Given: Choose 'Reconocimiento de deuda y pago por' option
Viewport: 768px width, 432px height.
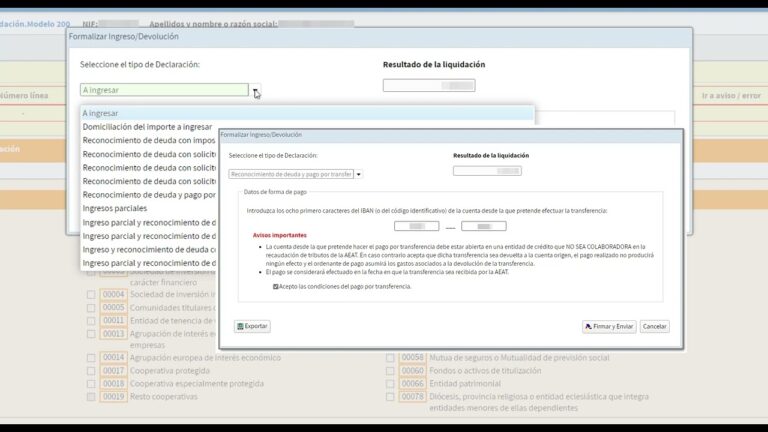Looking at the screenshot, I should [149, 194].
